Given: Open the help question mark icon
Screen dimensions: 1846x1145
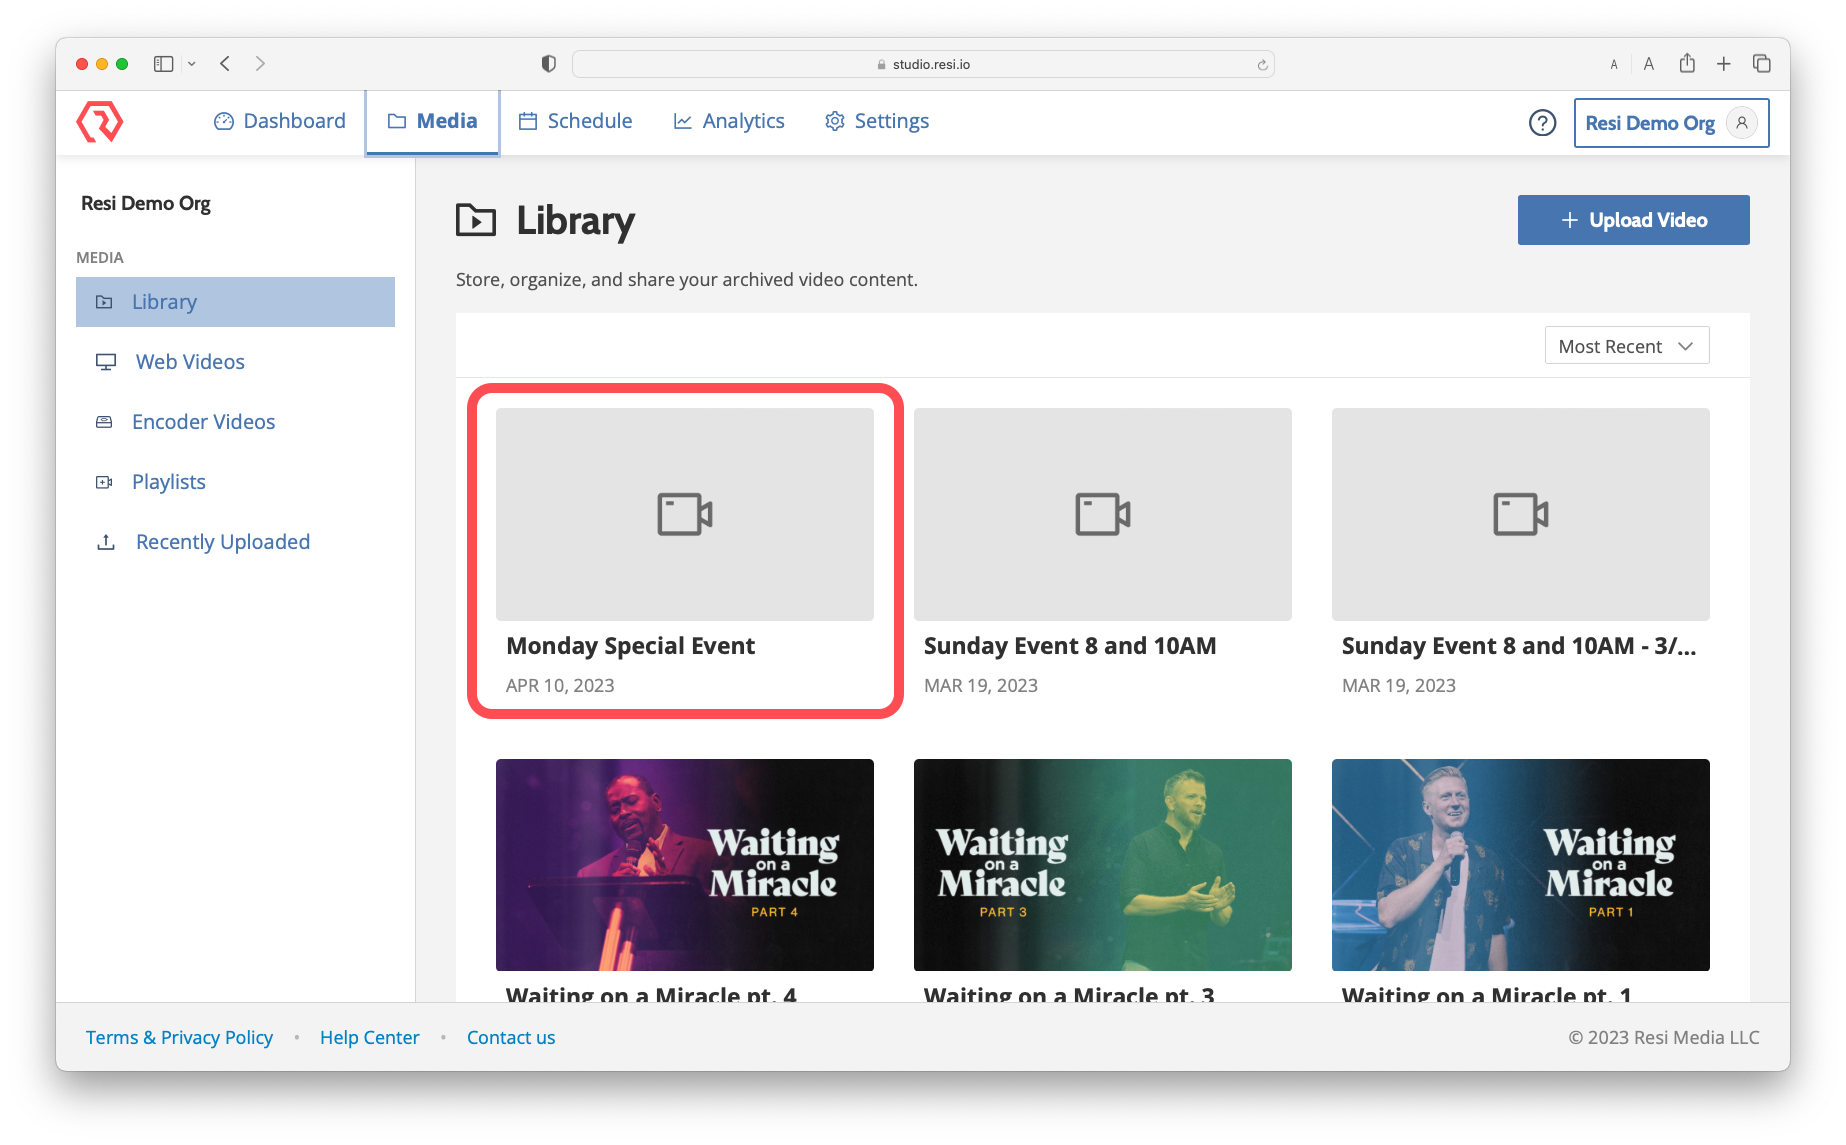Looking at the screenshot, I should pyautogui.click(x=1542, y=122).
